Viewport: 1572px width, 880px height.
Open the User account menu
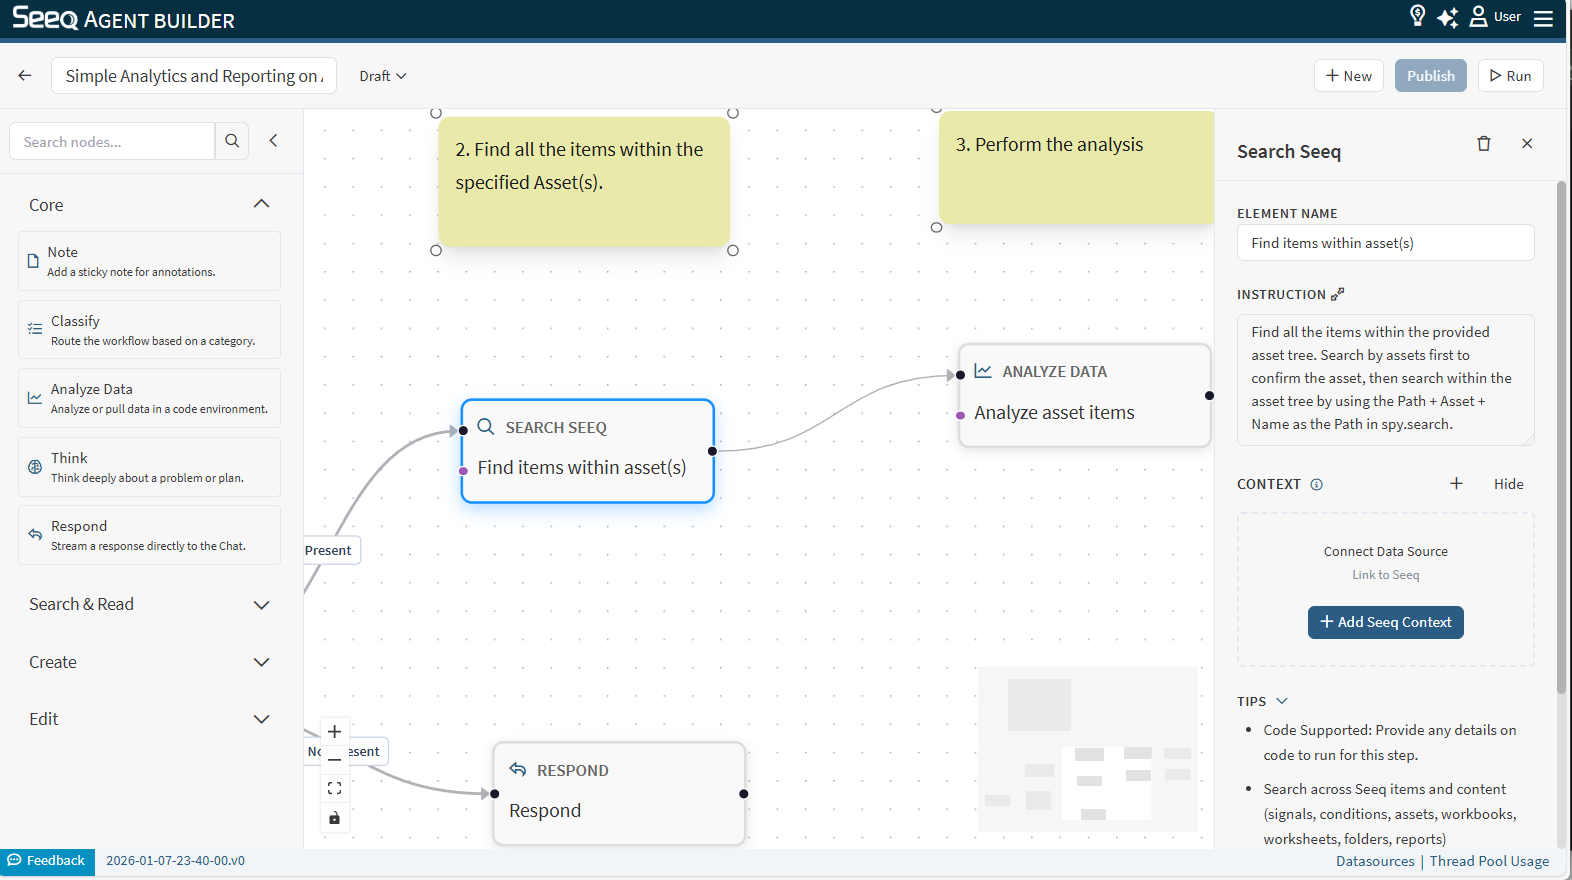coord(1495,17)
